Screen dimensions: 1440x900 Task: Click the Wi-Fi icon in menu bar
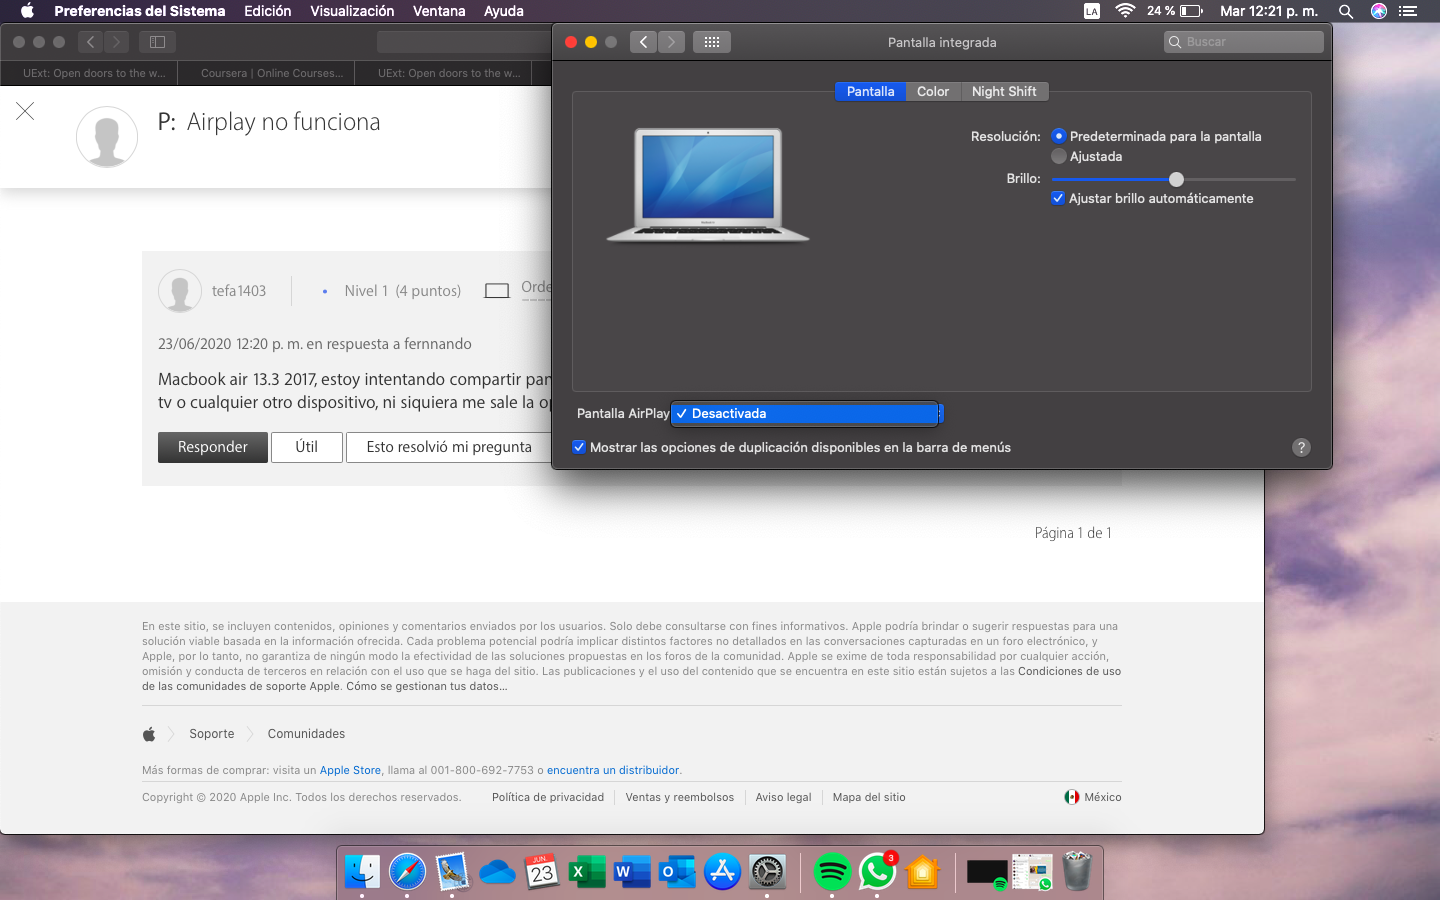point(1125,11)
